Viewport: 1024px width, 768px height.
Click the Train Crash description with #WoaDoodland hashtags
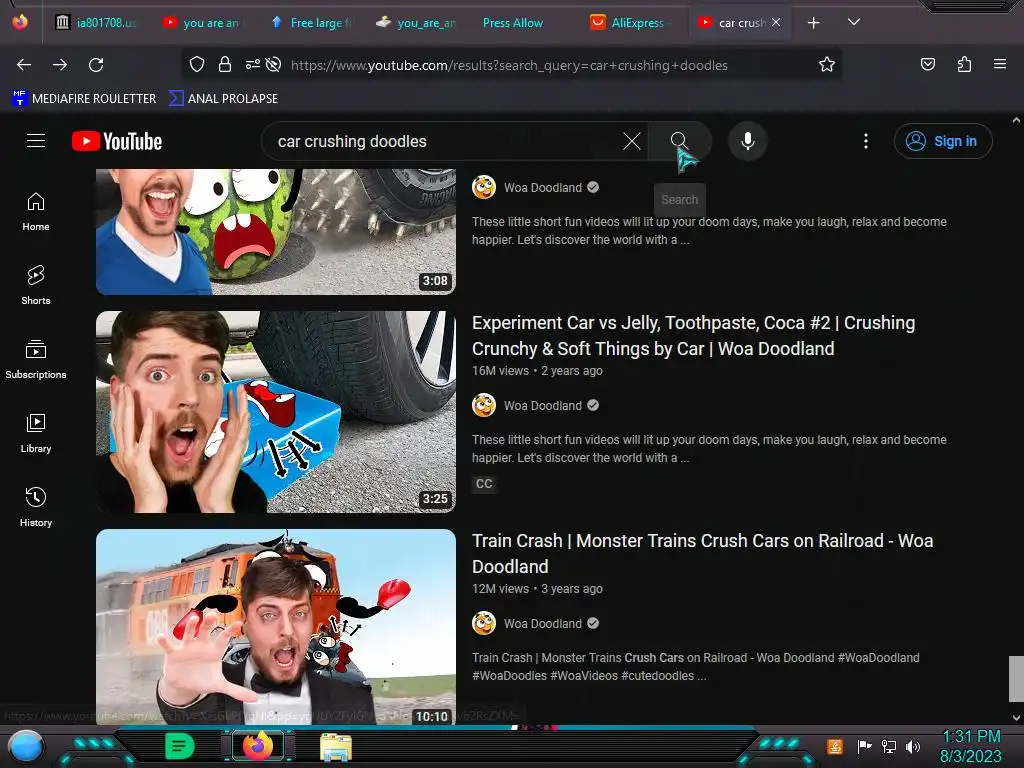pos(696,667)
